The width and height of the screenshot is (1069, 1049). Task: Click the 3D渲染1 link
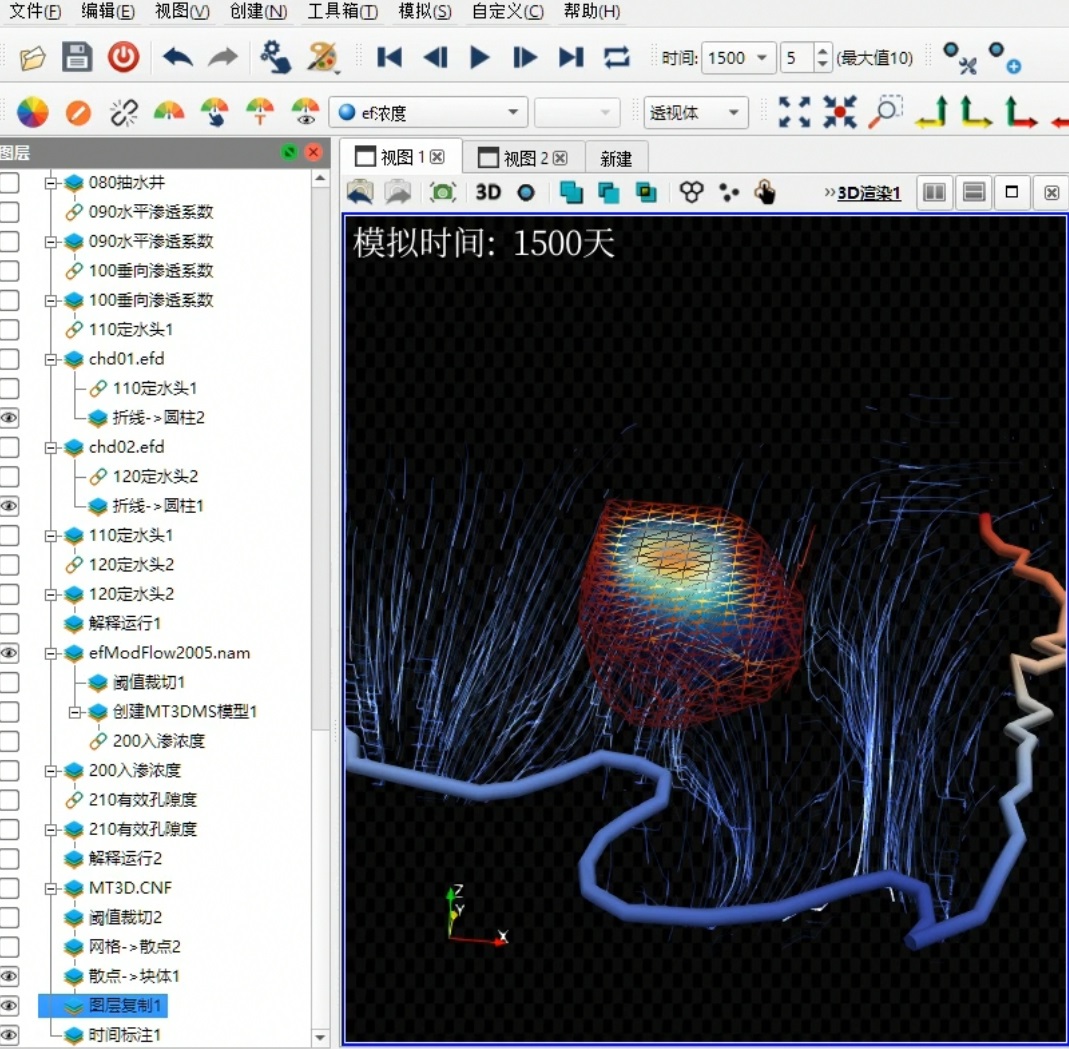869,194
